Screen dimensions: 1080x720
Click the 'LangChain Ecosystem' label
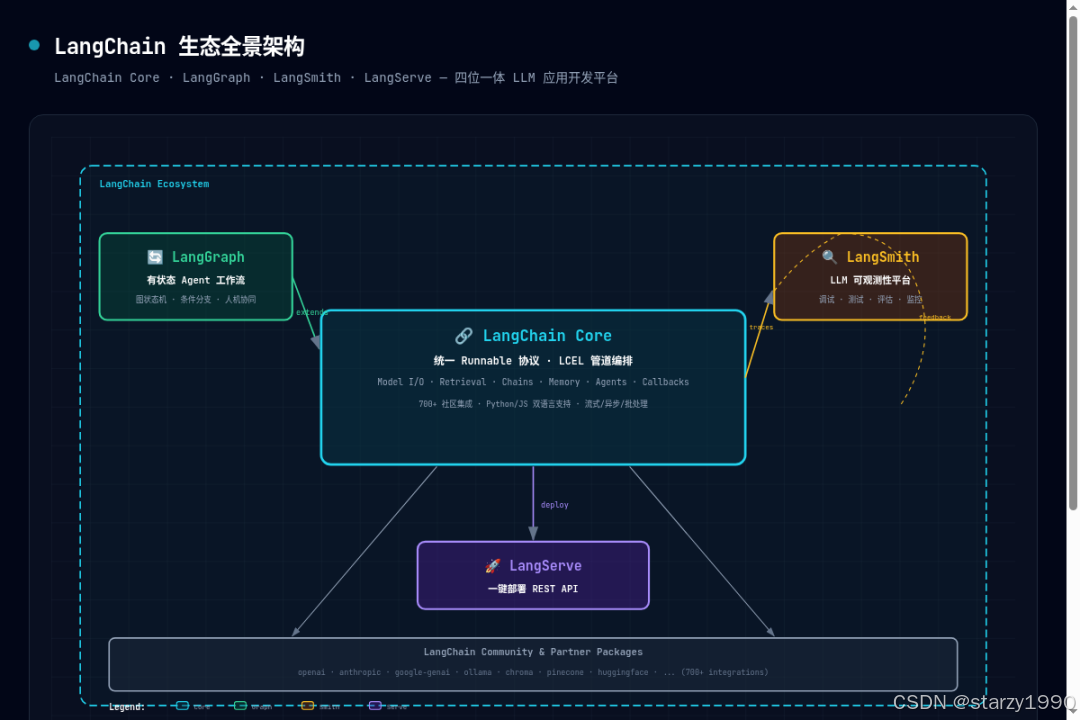(x=154, y=184)
